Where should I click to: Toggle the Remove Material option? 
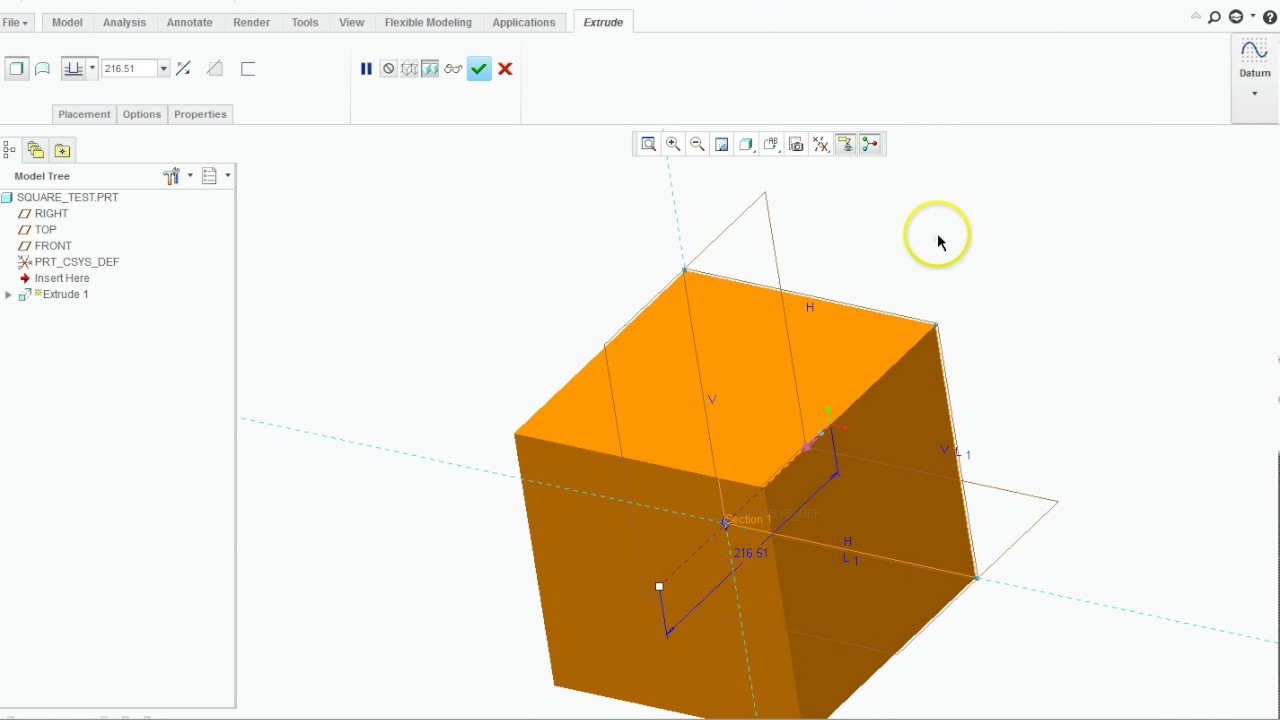click(215, 68)
